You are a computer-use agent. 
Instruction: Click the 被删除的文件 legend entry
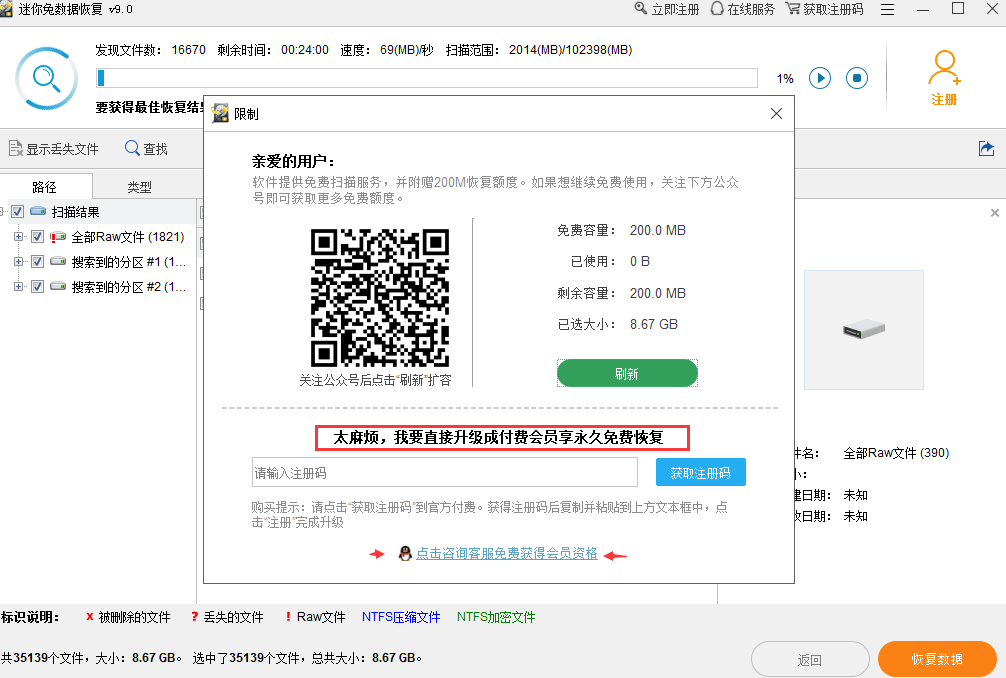pyautogui.click(x=128, y=617)
